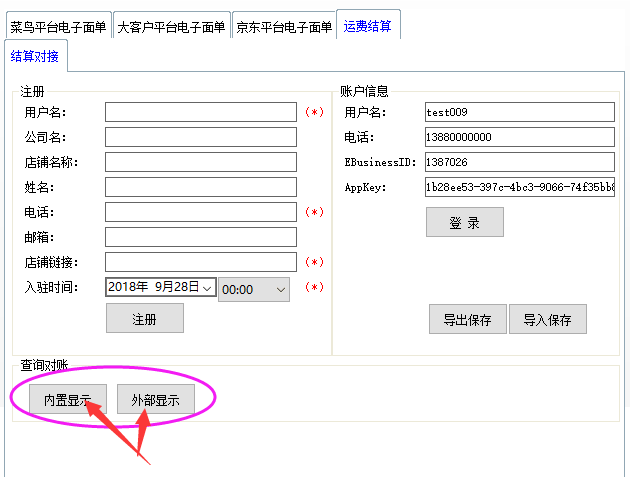This screenshot has width=630, height=477.
Task: Click the 登录 button
Action: click(x=464, y=223)
